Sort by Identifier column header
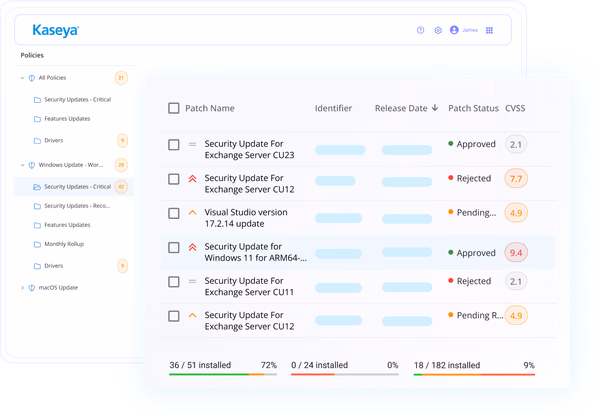 pos(333,108)
